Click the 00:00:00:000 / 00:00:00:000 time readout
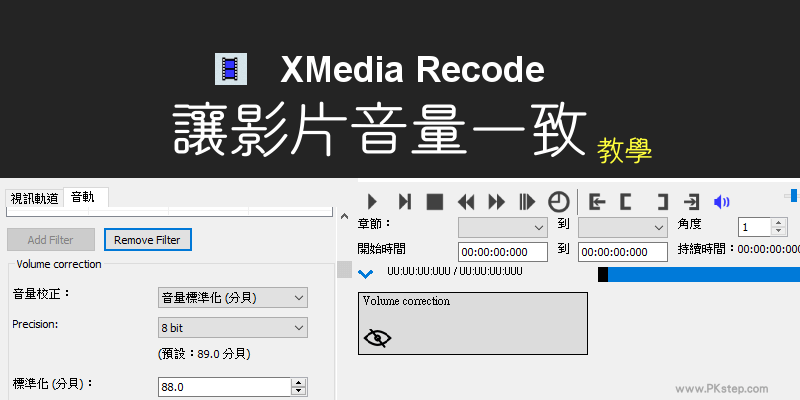The image size is (800, 400). point(455,271)
